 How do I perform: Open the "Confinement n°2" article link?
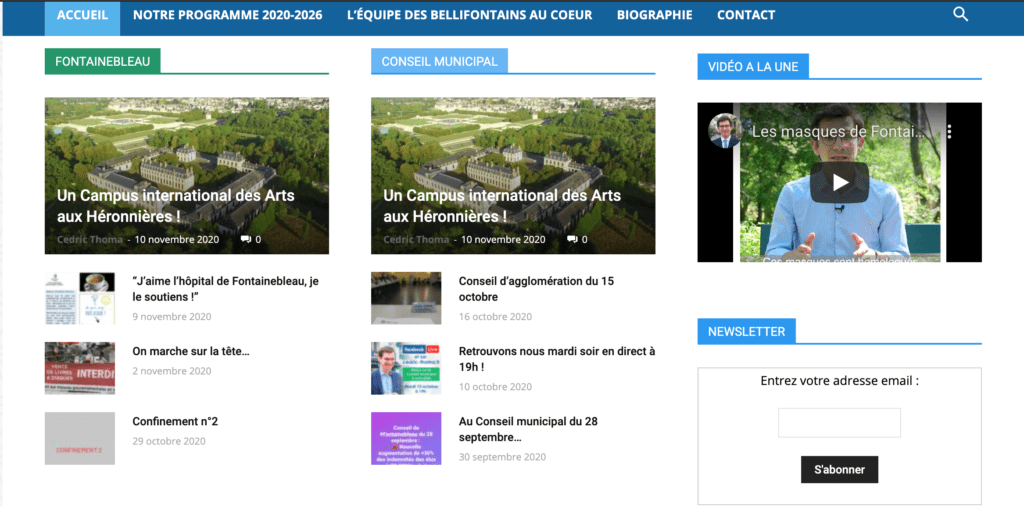click(175, 421)
